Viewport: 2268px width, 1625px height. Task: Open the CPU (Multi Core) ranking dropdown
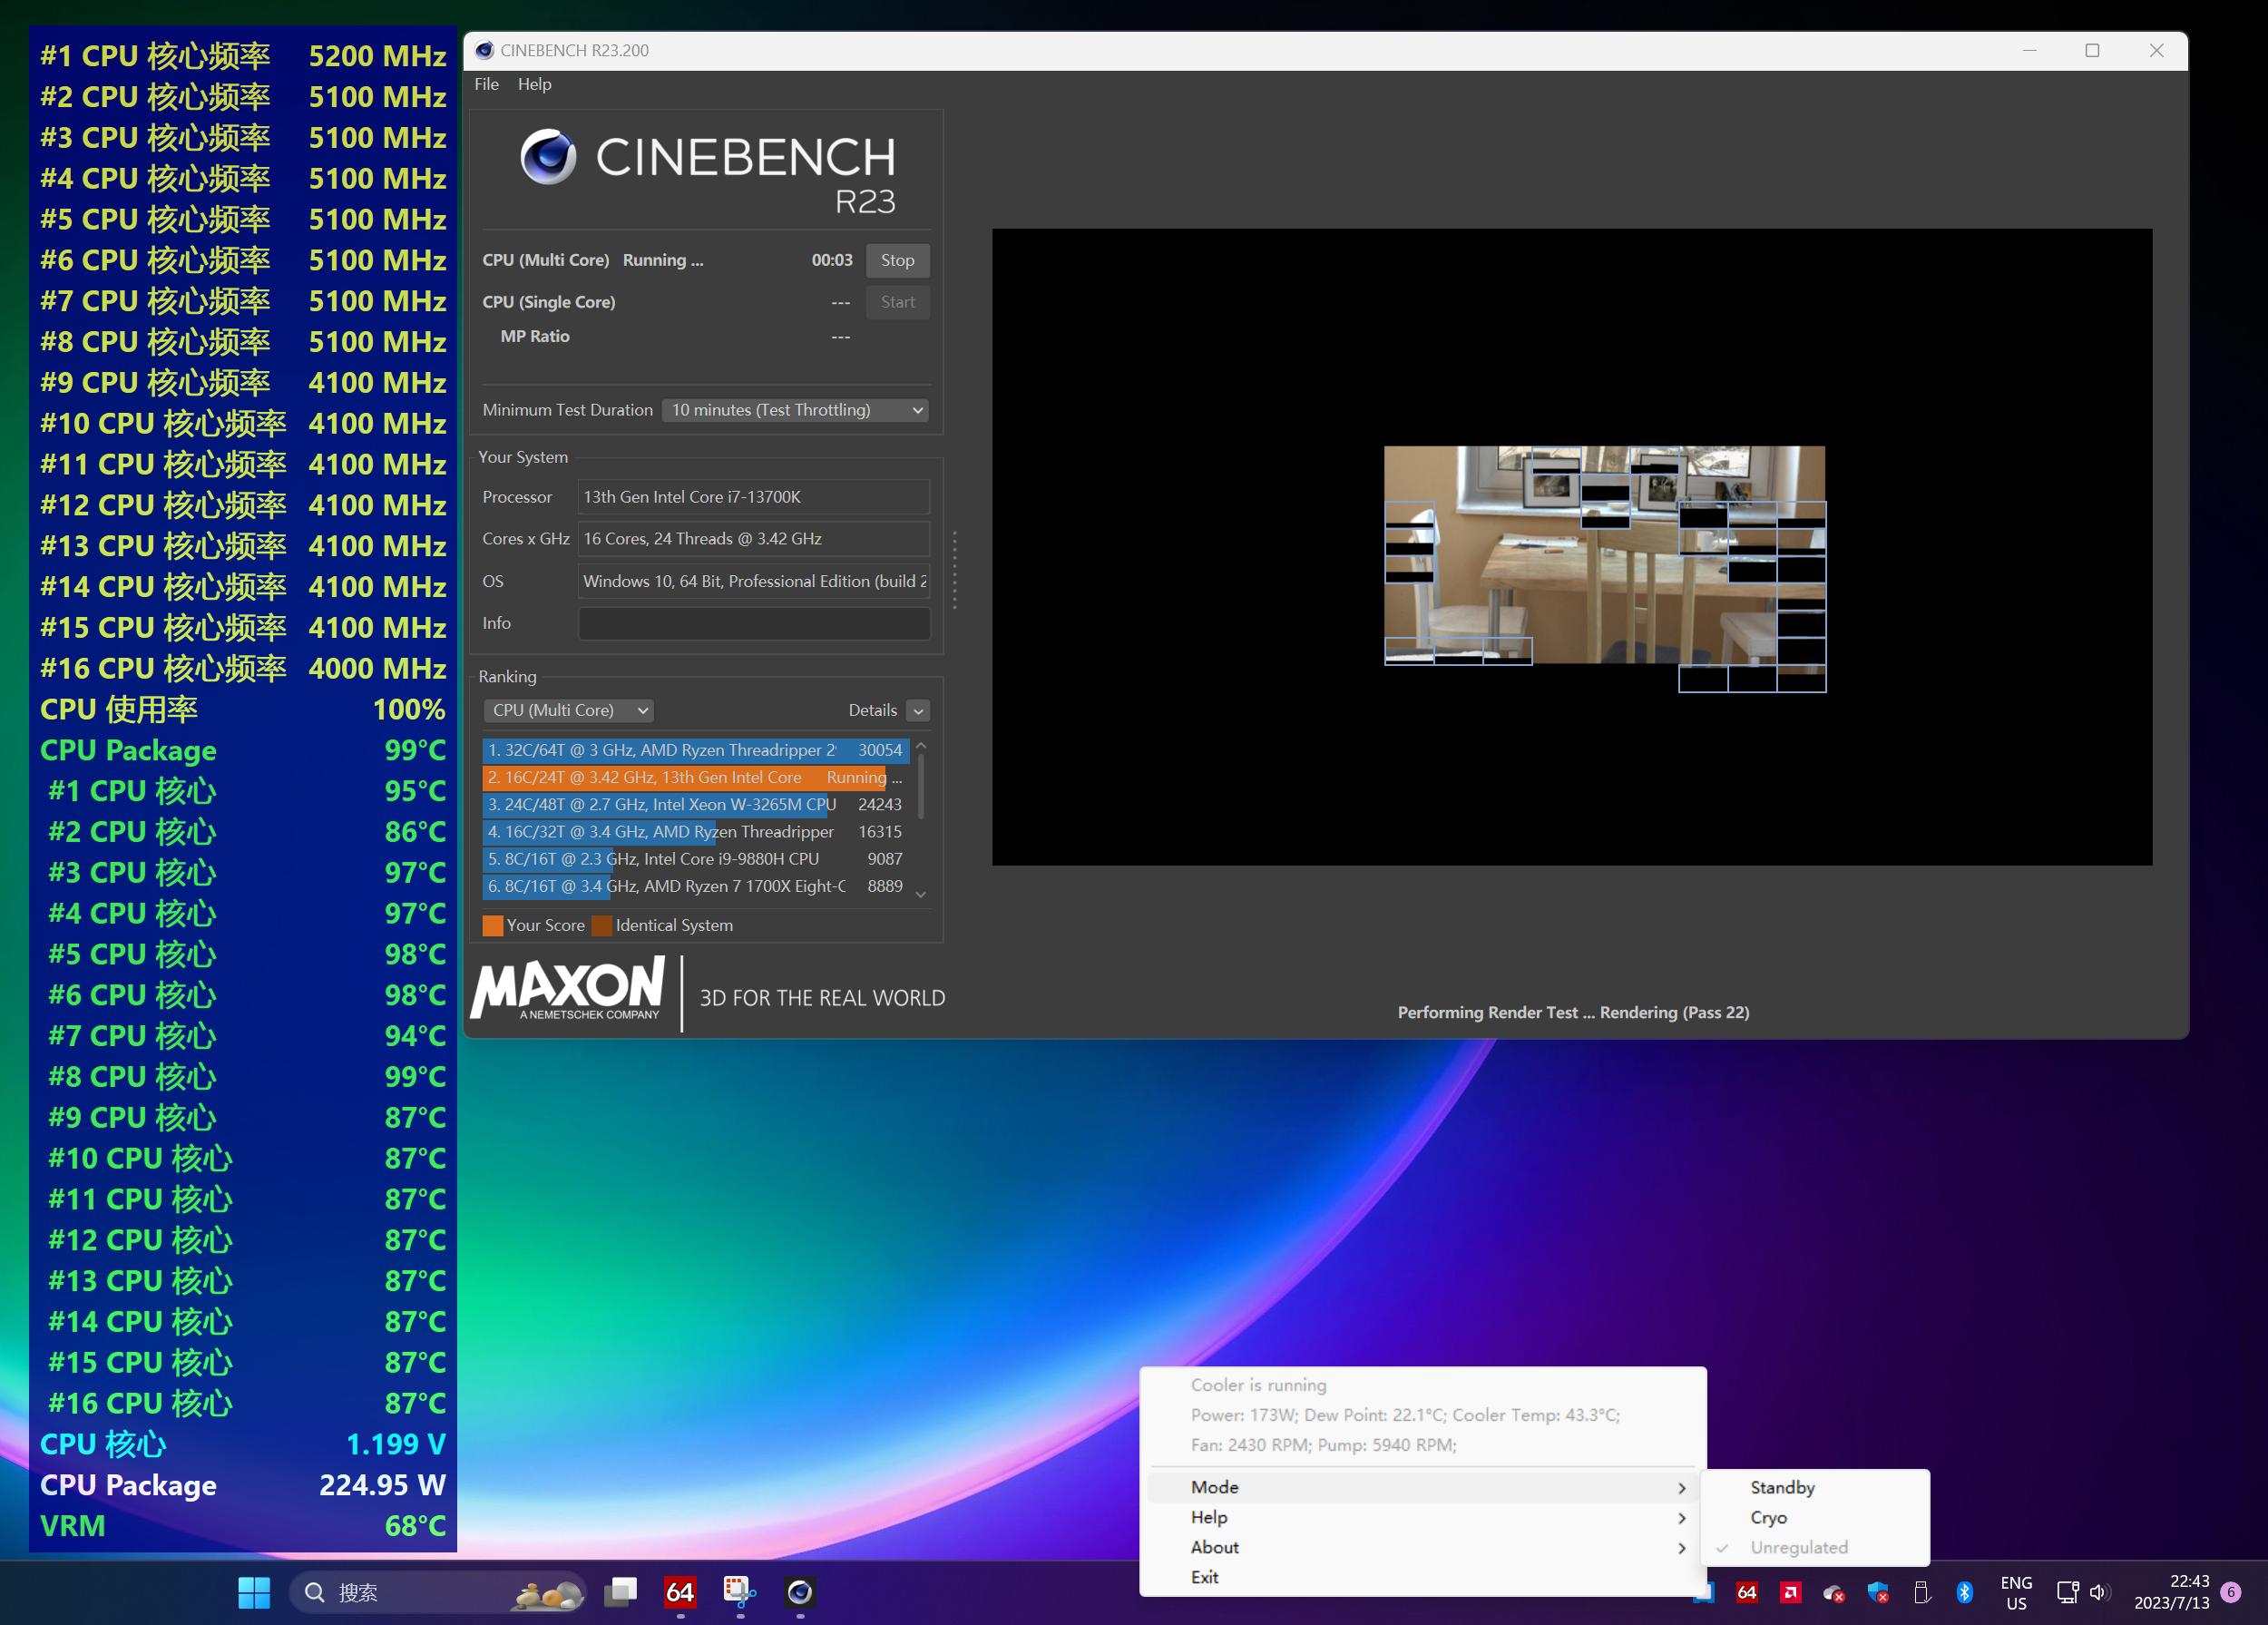point(568,710)
